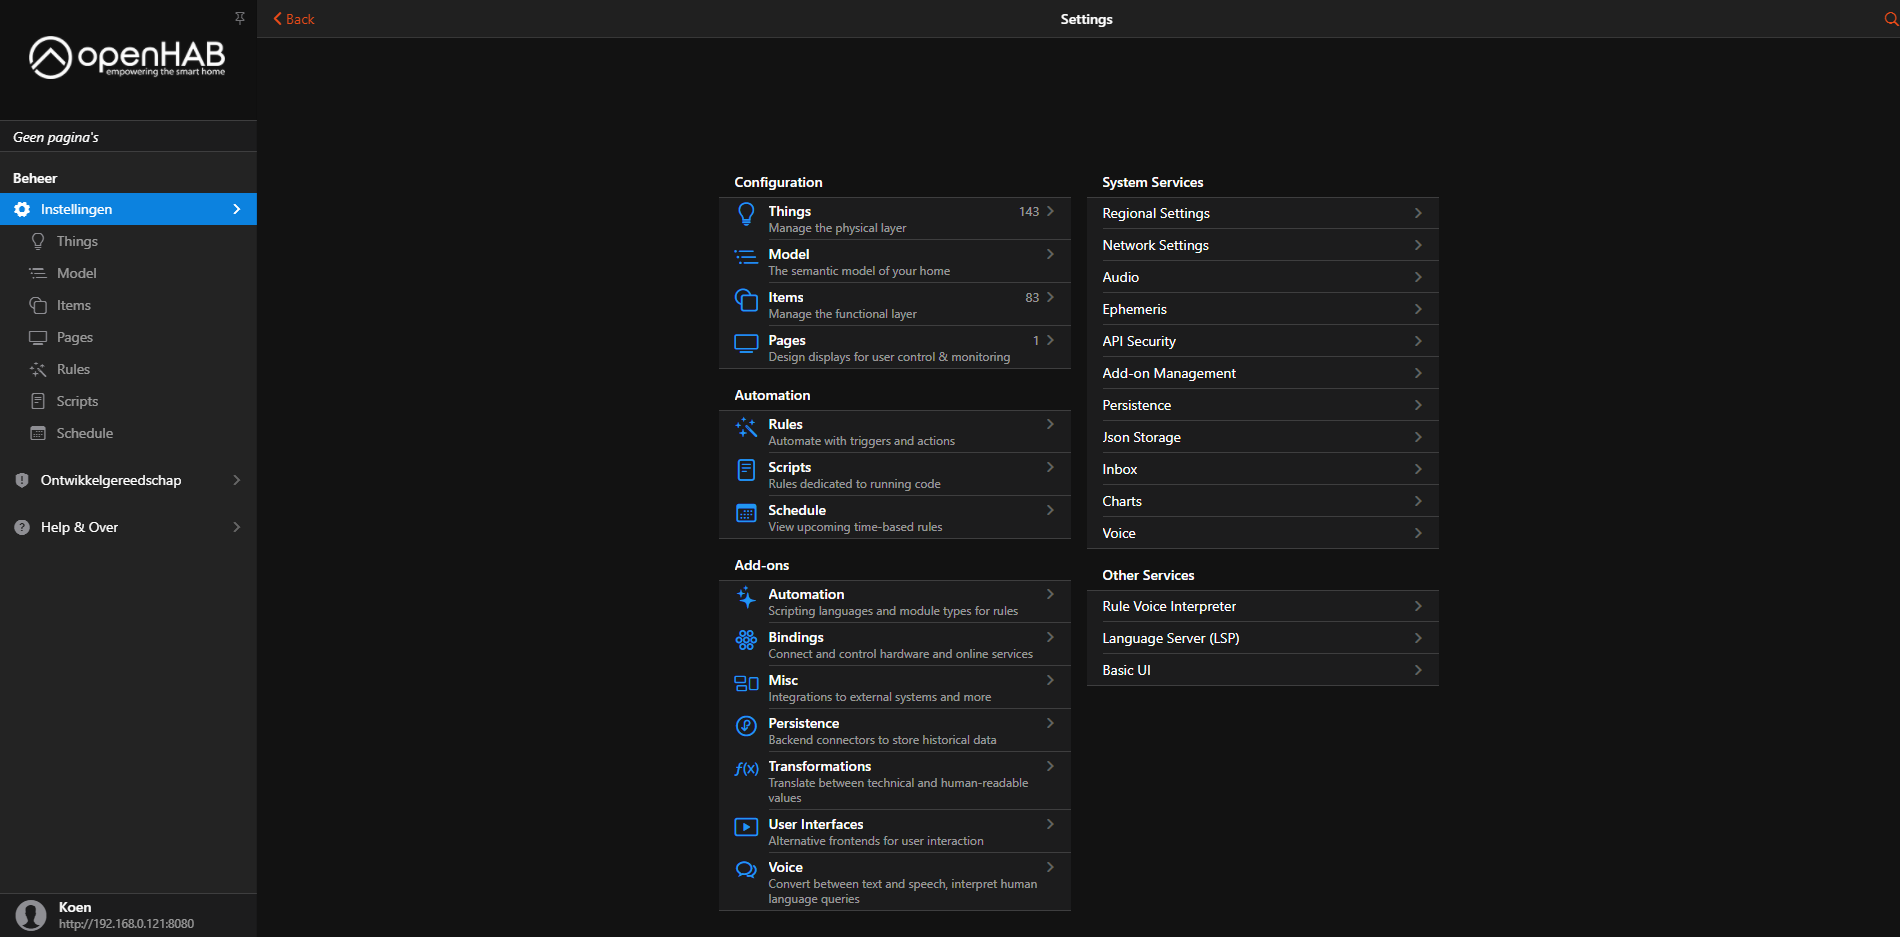1900x937 pixels.
Task: Click the Automation sparkle icon under Add-ons
Action: (746, 598)
